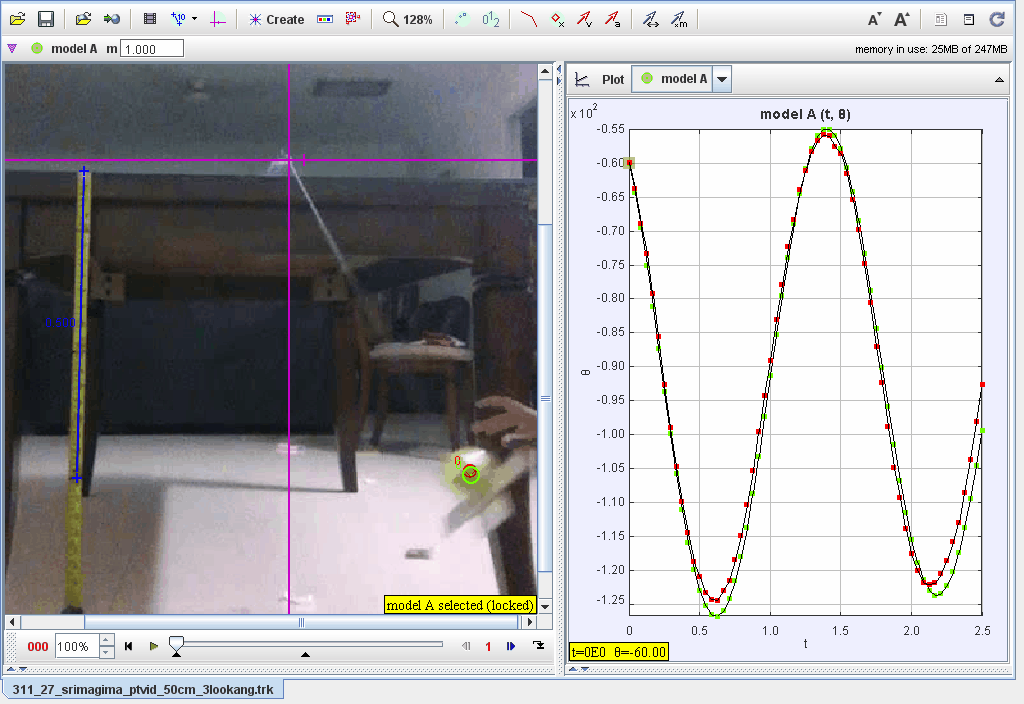Open the model A track dropdown arrow
This screenshot has width=1024, height=704.
pos(722,80)
